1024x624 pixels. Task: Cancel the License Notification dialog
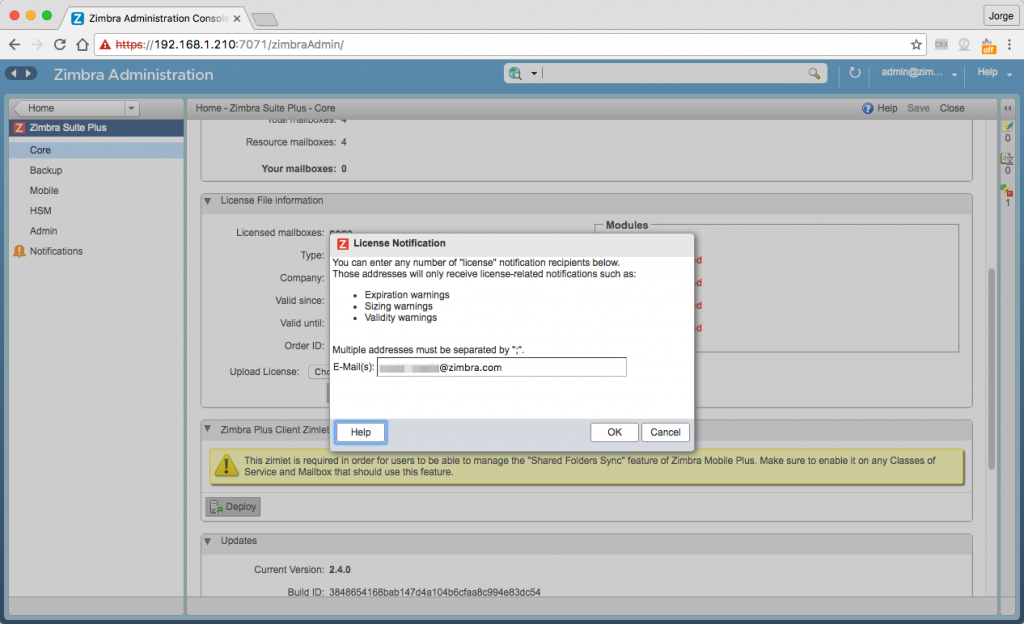tap(665, 432)
